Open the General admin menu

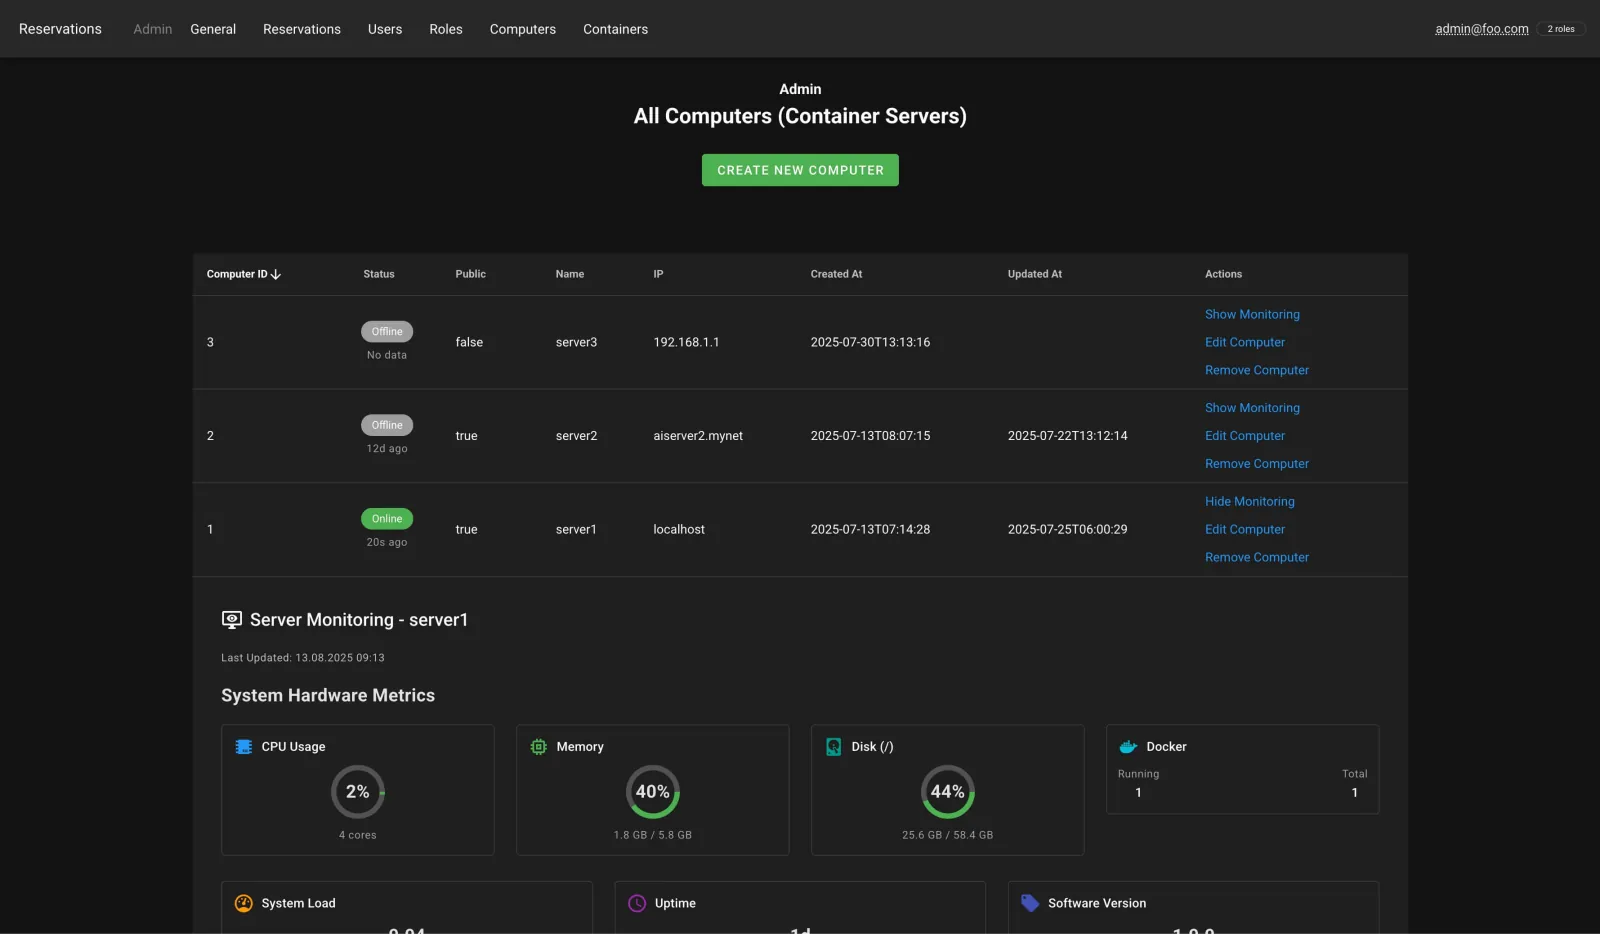213,29
